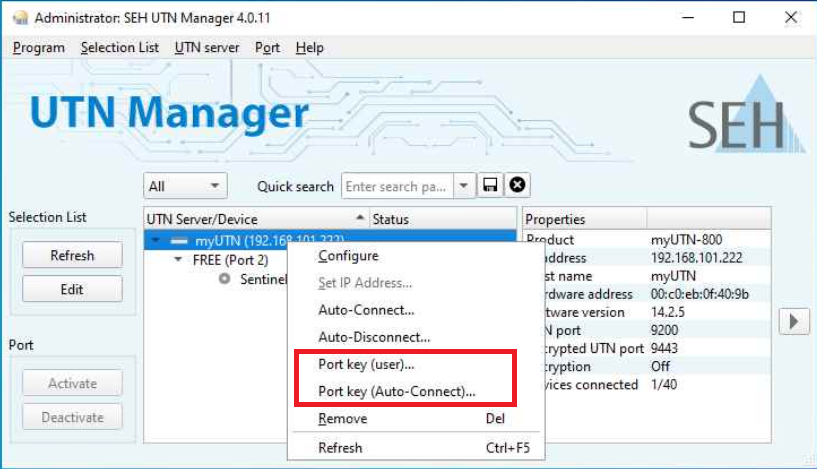The image size is (817, 469).
Task: Maximize the UTN Manager window
Action: tap(739, 18)
